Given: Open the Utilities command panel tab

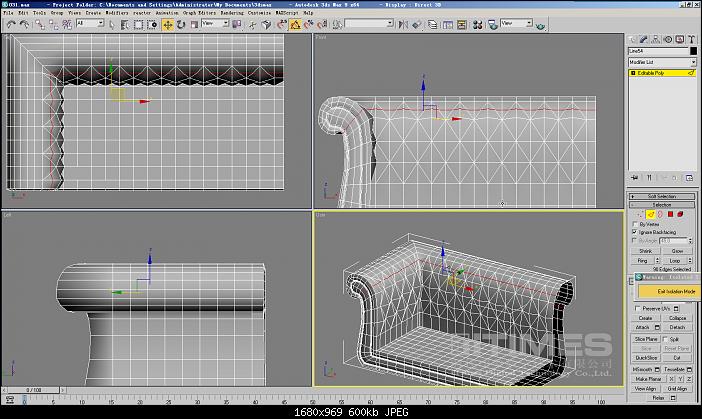Looking at the screenshot, I should point(691,37).
